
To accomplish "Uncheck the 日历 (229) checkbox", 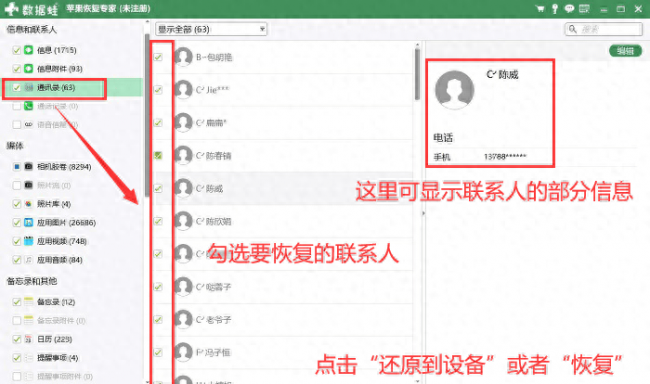I will (17, 339).
